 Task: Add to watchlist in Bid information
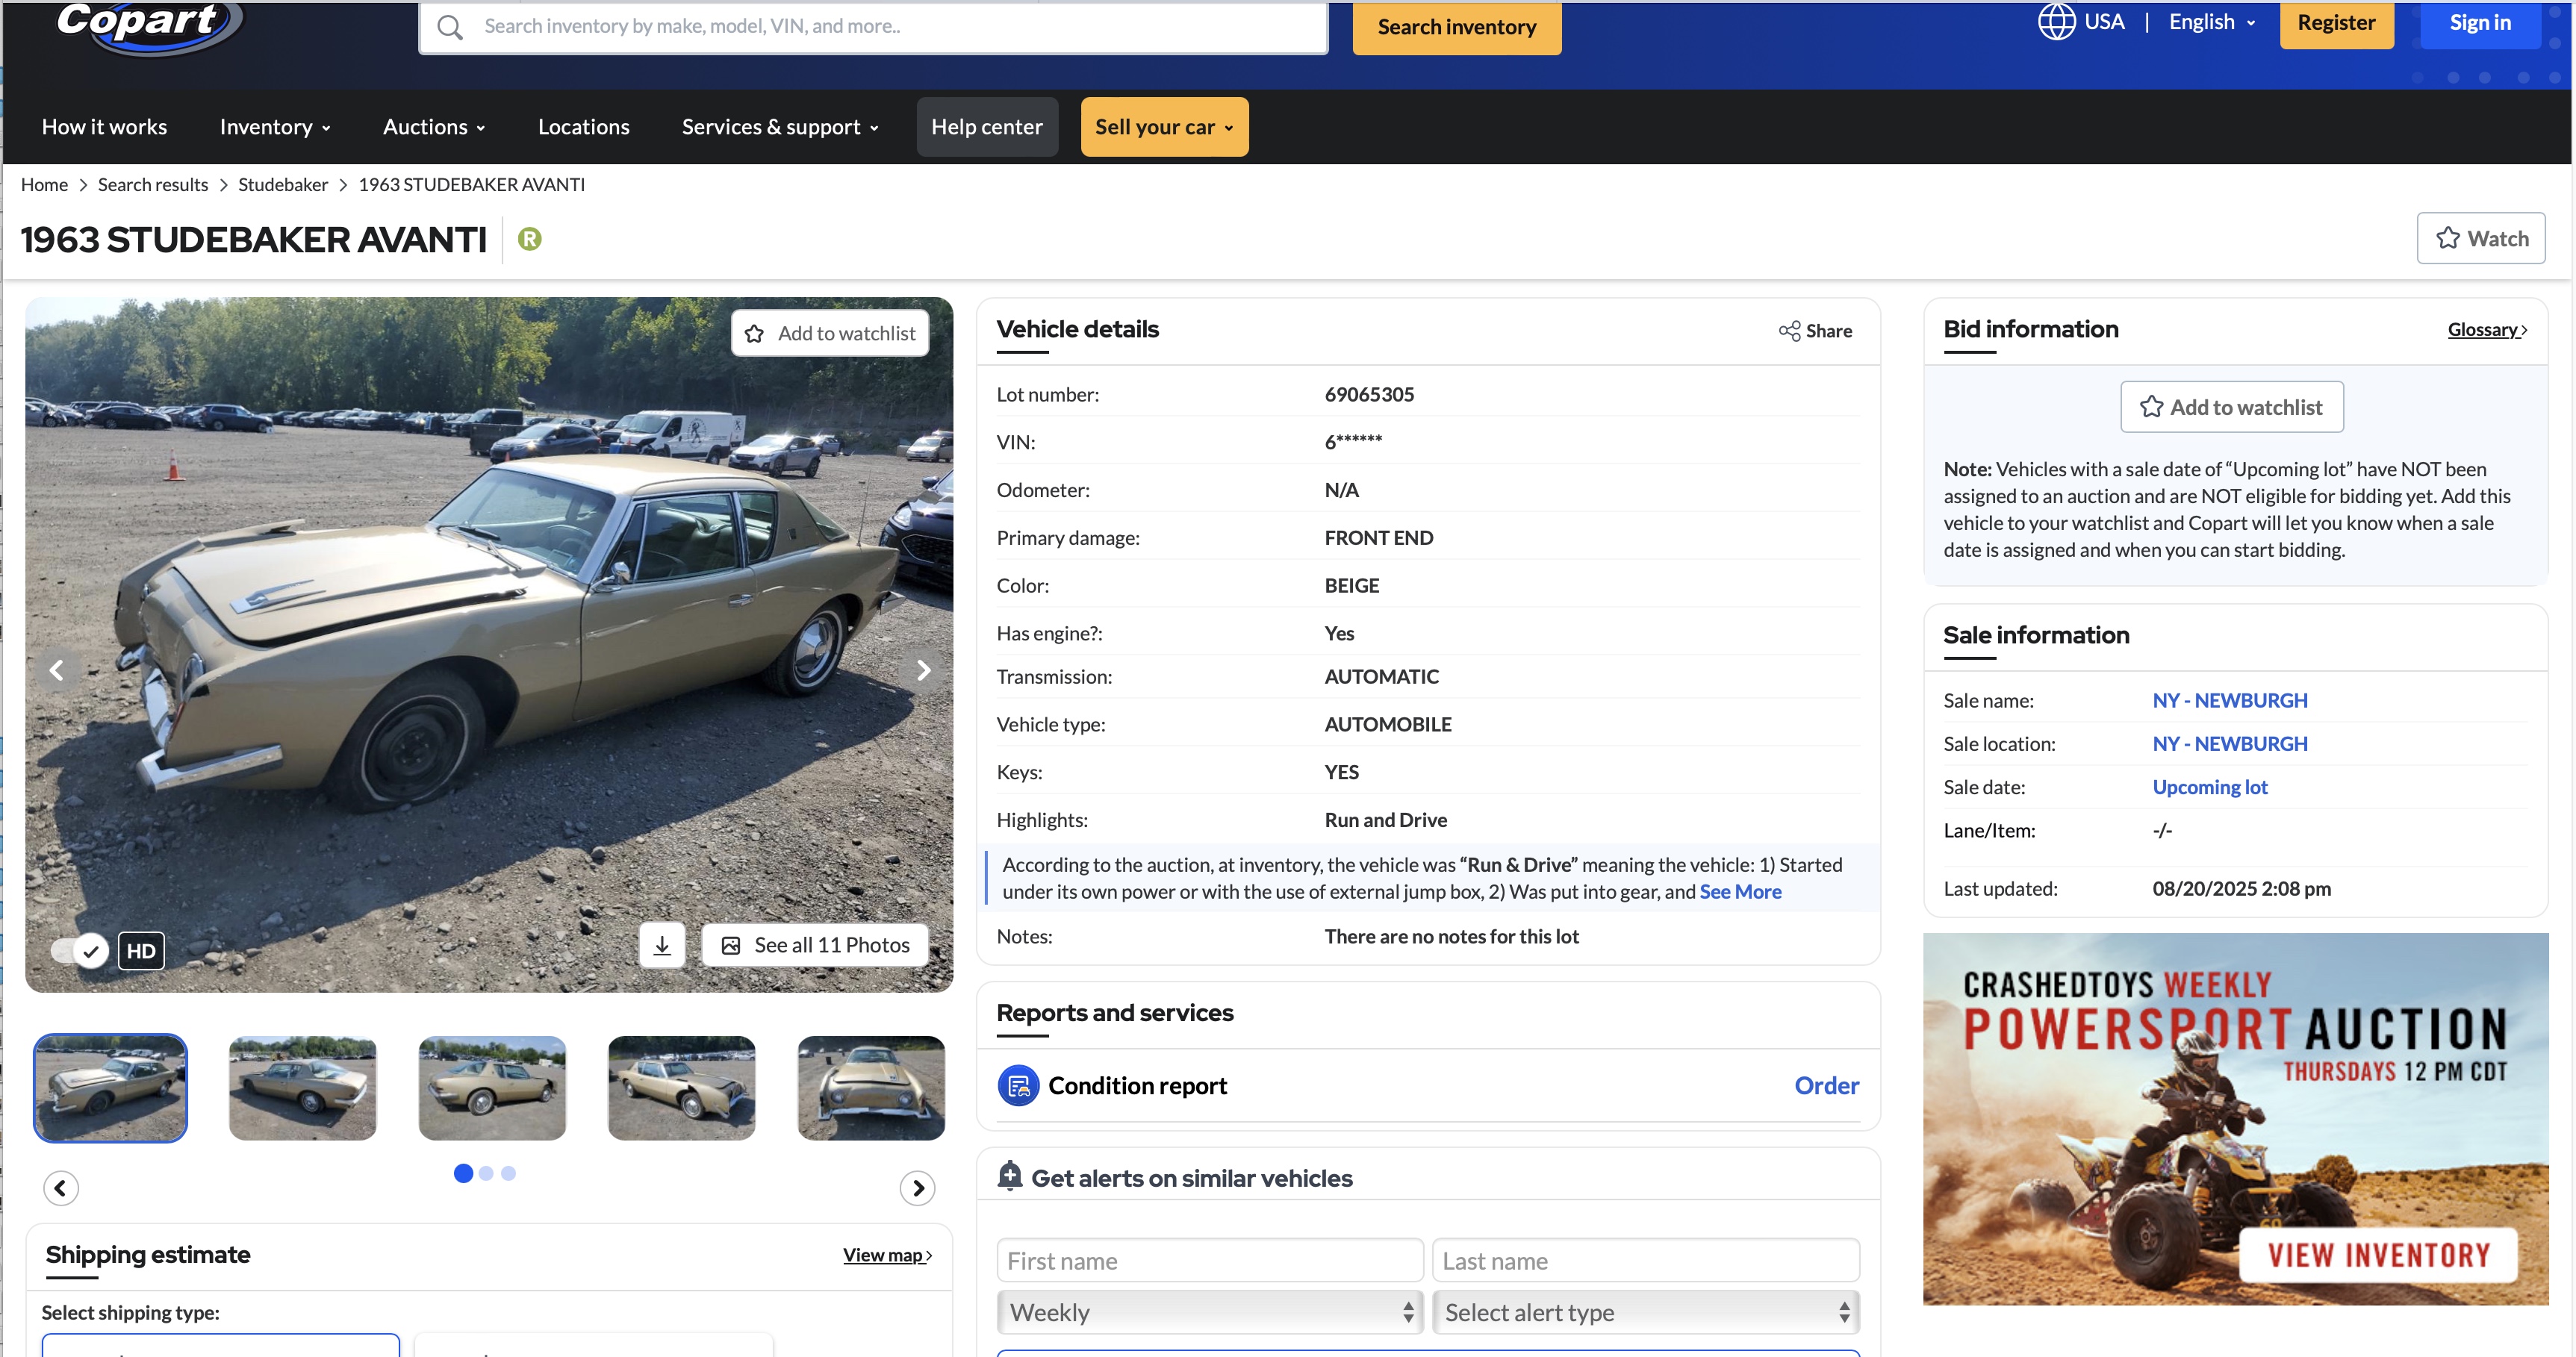click(x=2232, y=407)
